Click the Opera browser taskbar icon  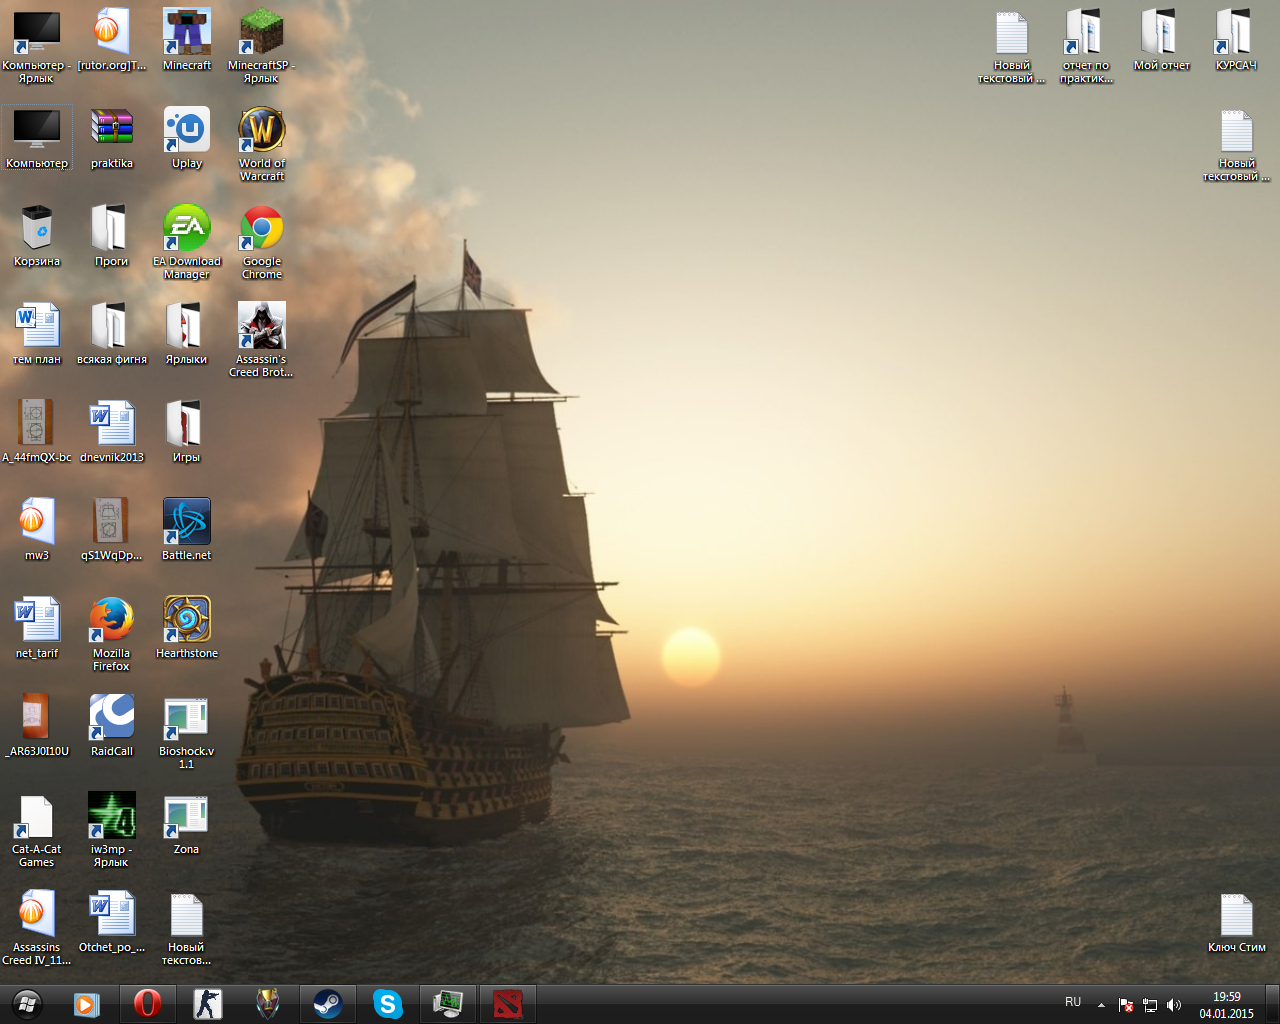pos(147,1003)
